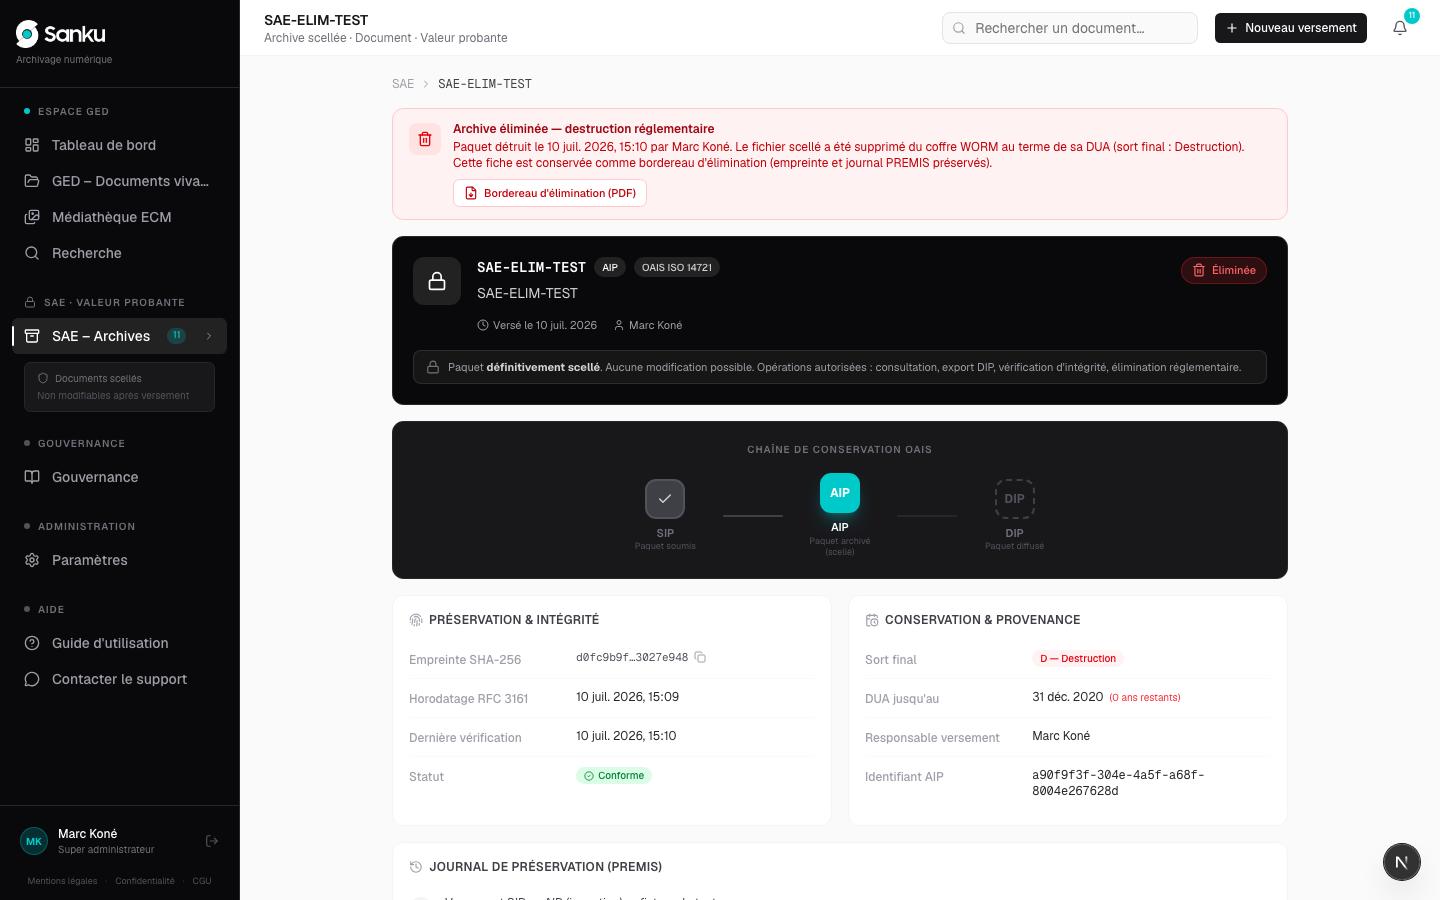The height and width of the screenshot is (900, 1440).
Task: Open Paramètres settings gear icon
Action: 32,560
